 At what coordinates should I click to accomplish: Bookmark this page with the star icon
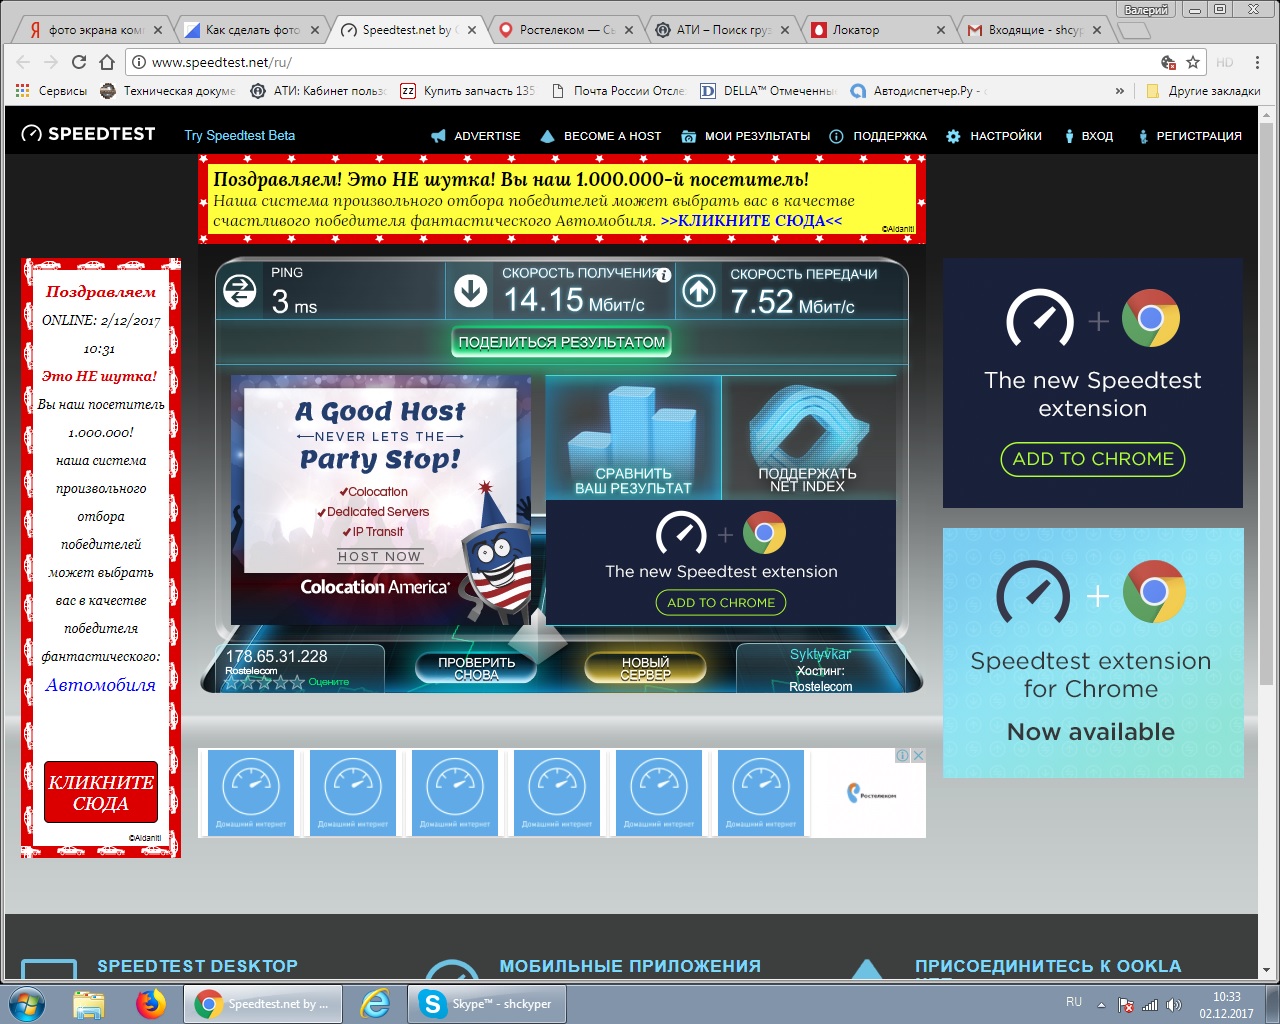[x=1193, y=62]
